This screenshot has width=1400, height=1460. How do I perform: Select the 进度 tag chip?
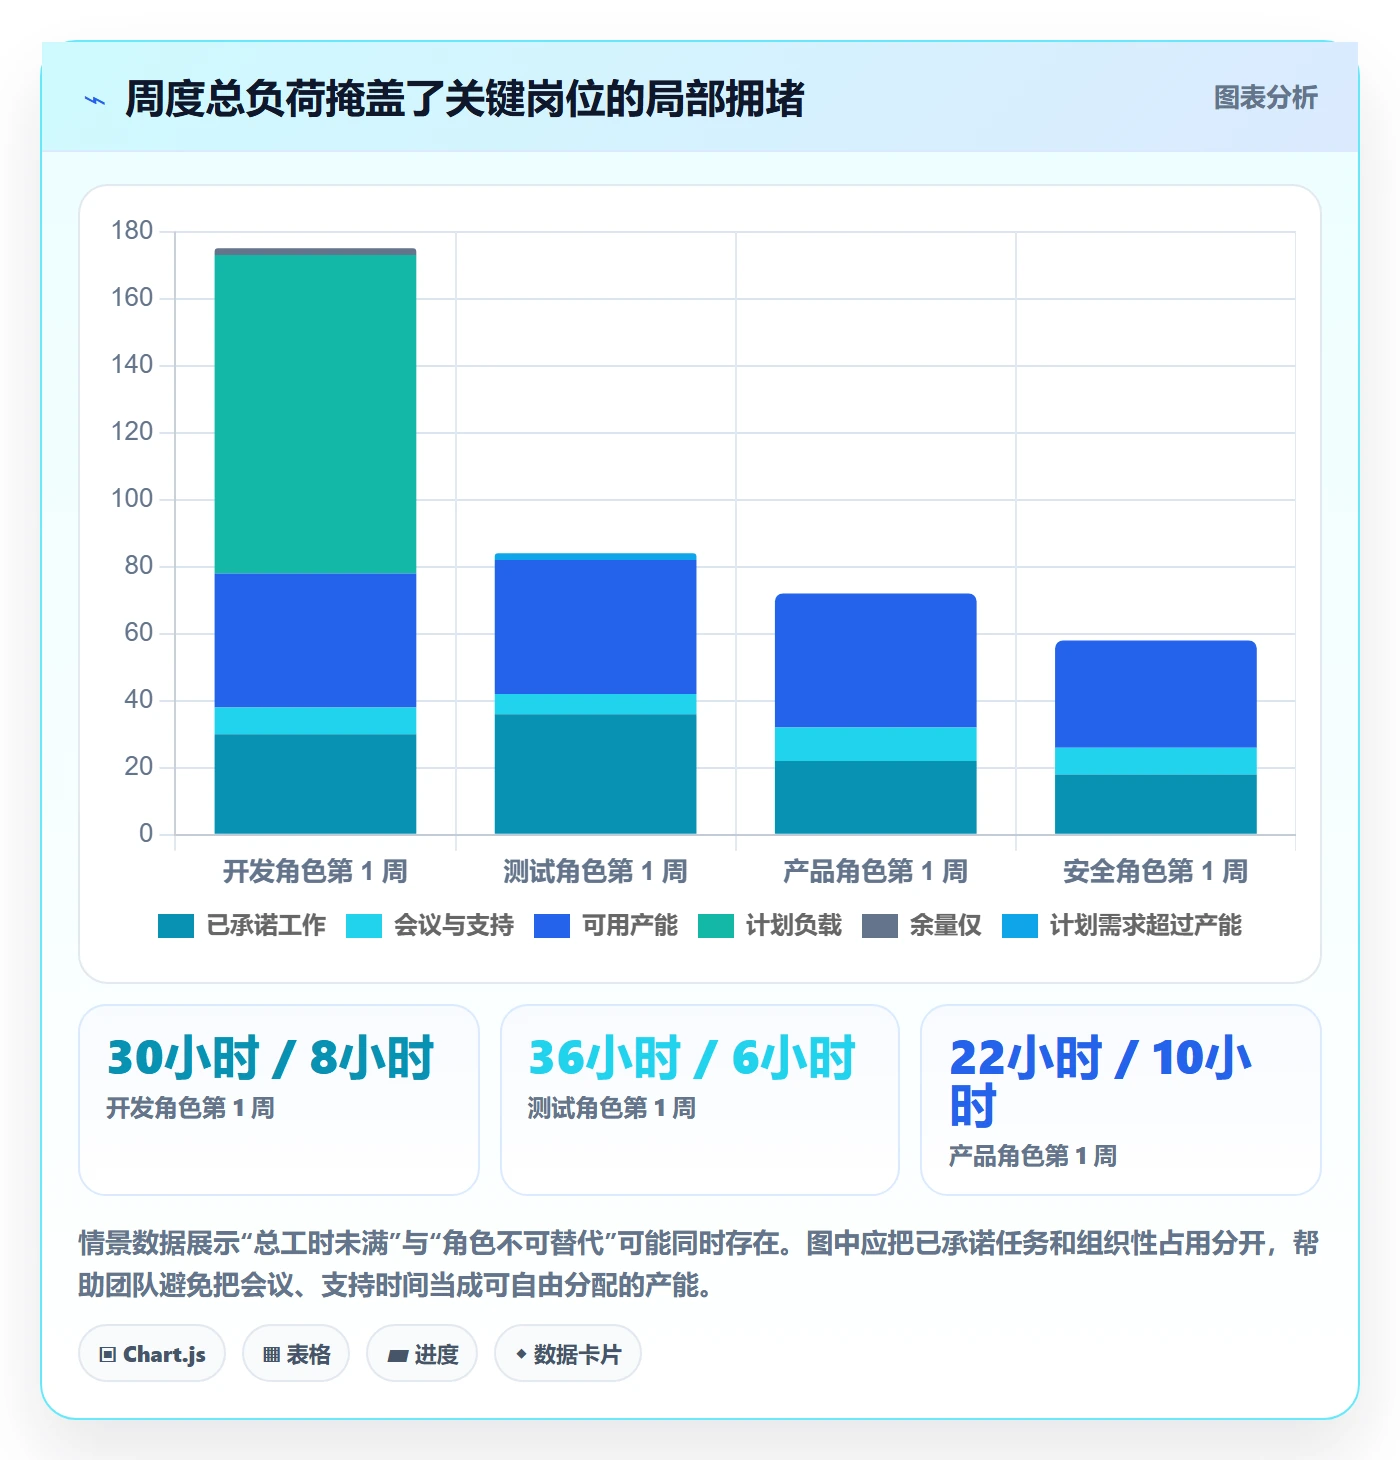(x=422, y=1354)
